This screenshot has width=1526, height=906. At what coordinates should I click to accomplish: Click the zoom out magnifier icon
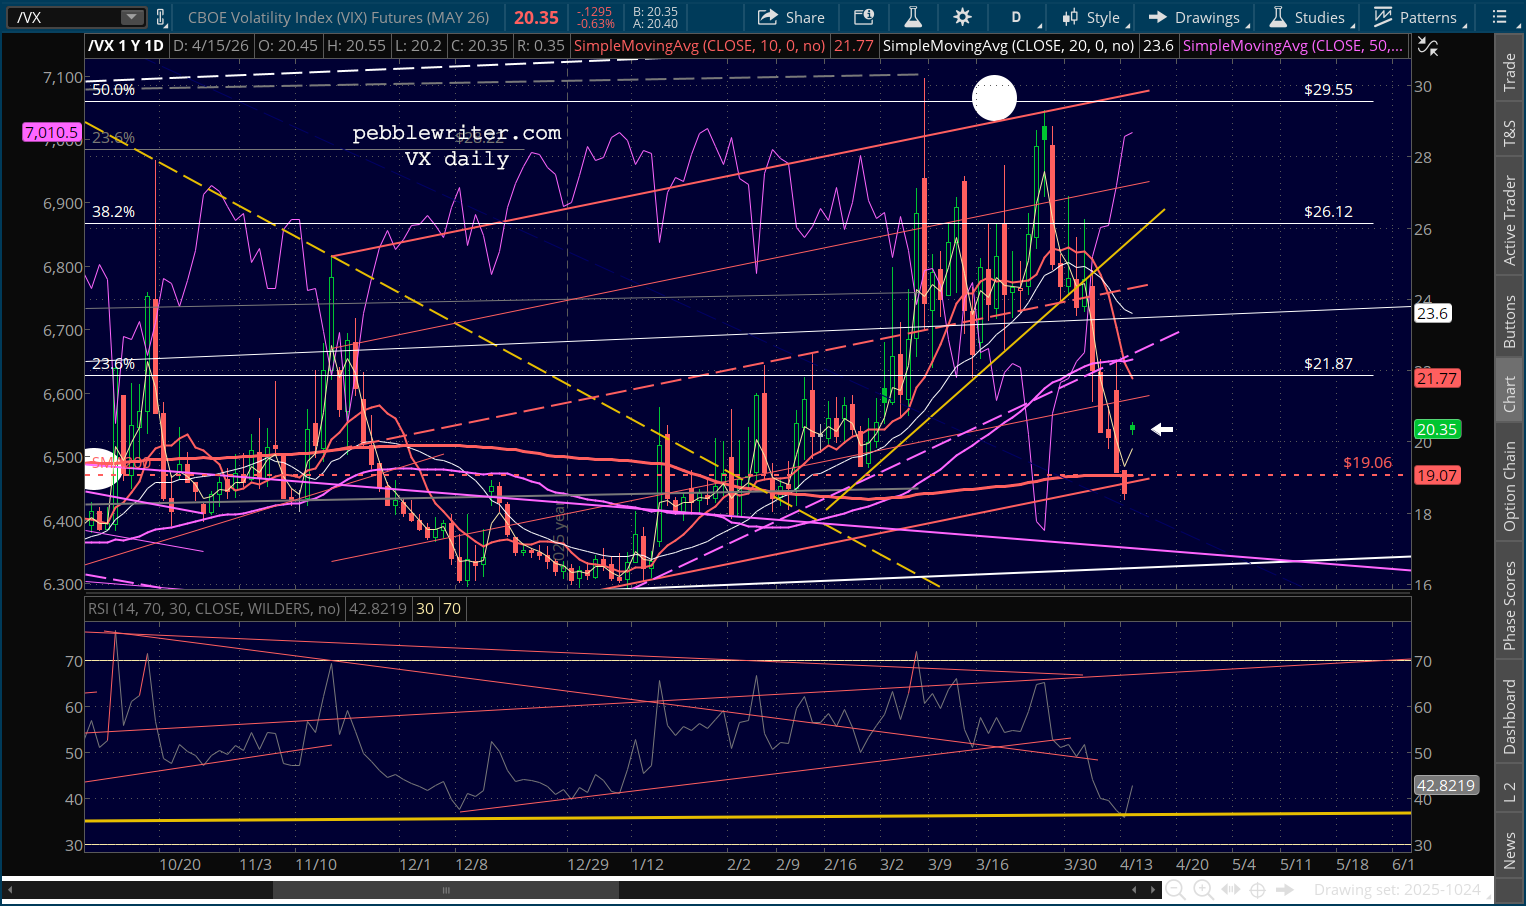pos(1175,889)
